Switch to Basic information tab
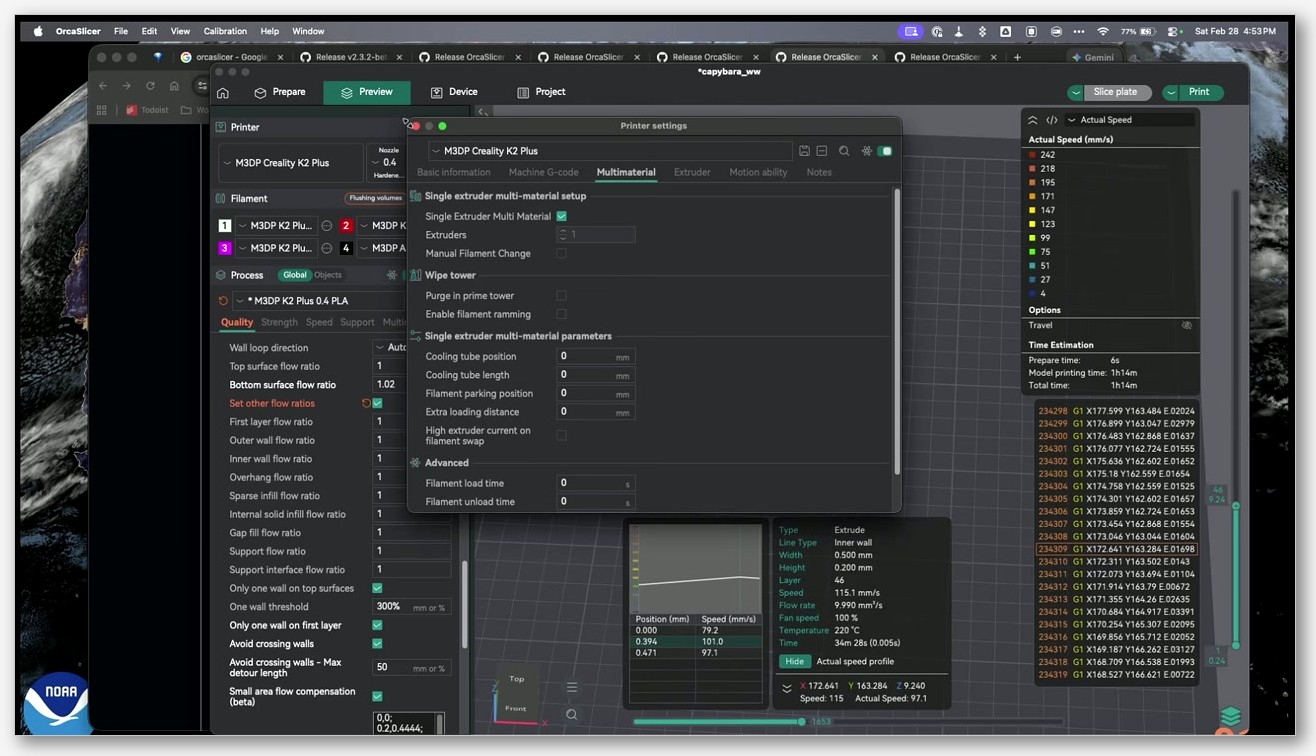The height and width of the screenshot is (756, 1316). 453,172
